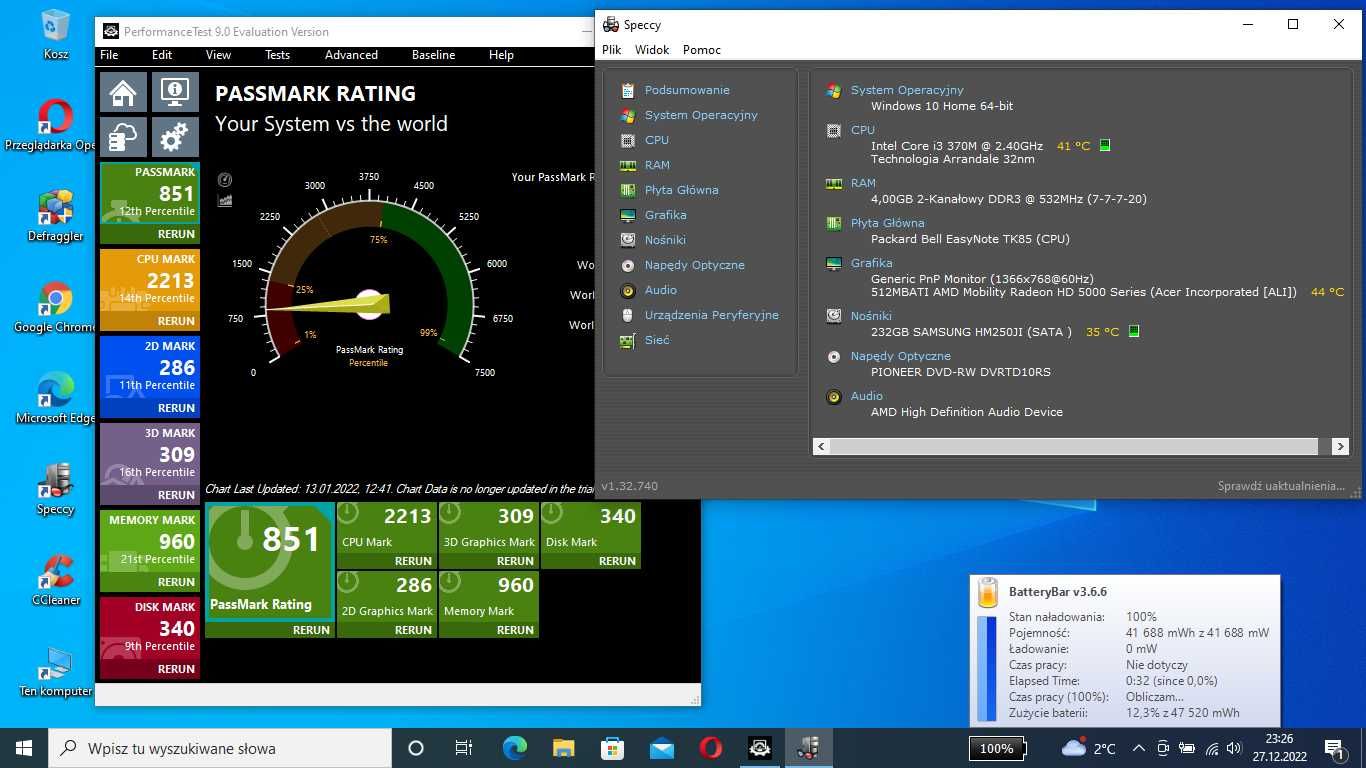Open the System Operacyjny heading link in summary
Screen dimensions: 1366x768
click(907, 90)
